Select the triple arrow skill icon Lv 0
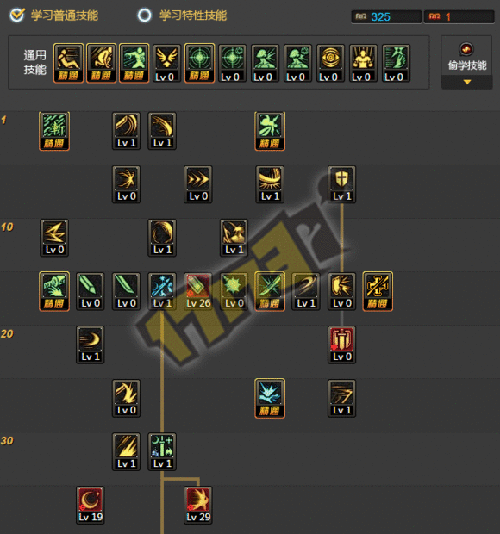The width and height of the screenshot is (500, 534). tap(198, 184)
